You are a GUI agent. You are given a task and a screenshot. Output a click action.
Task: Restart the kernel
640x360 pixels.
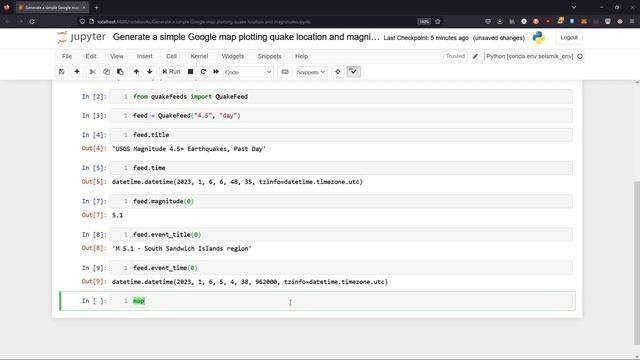point(203,72)
